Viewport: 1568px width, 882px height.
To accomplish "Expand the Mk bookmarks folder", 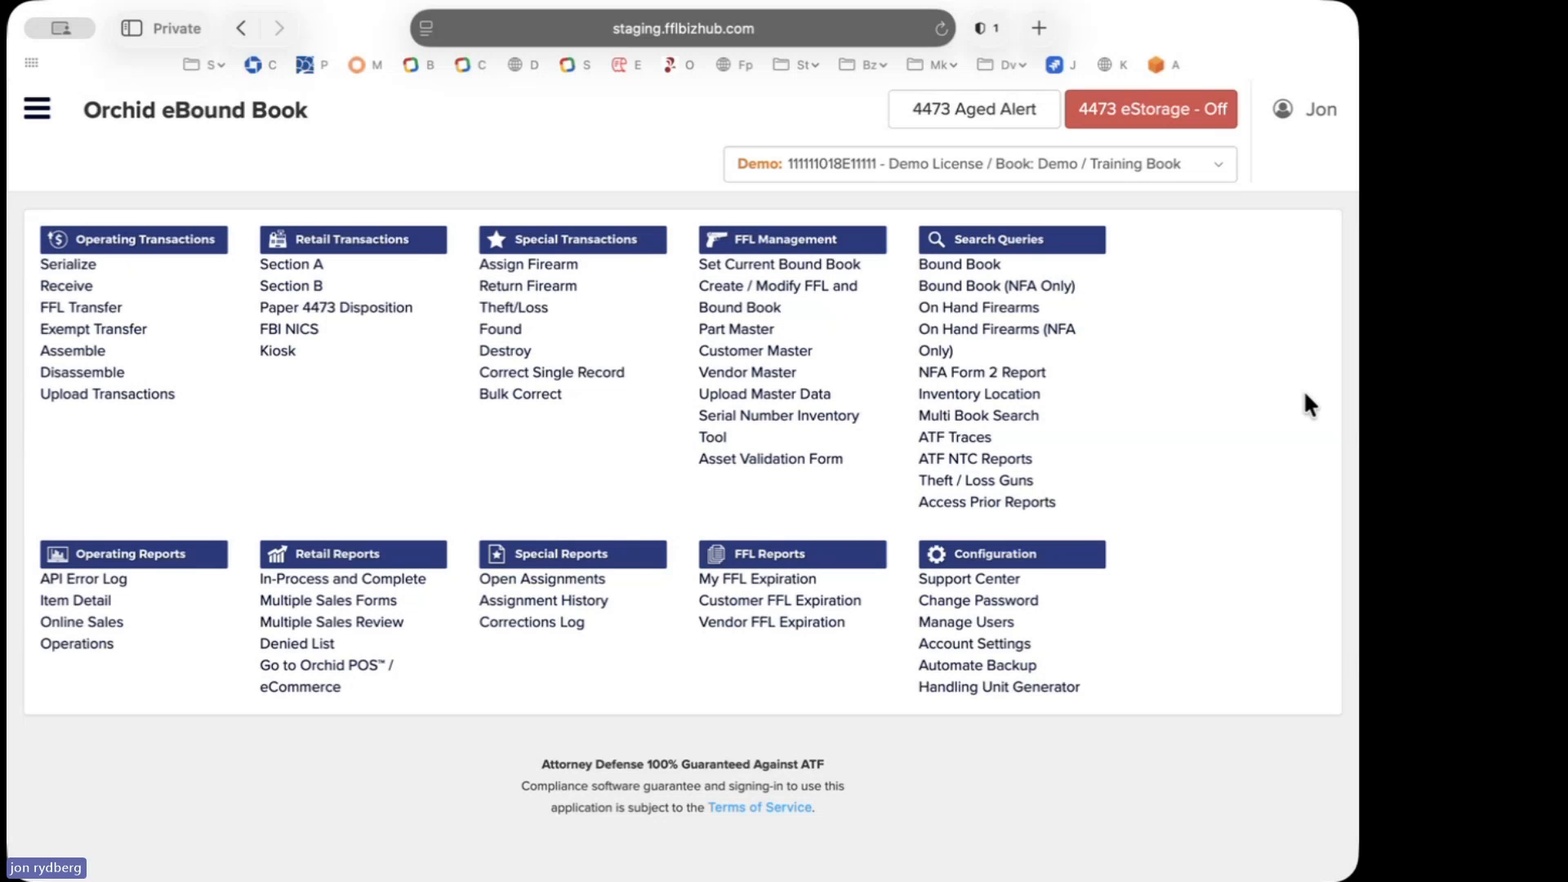I will tap(932, 64).
